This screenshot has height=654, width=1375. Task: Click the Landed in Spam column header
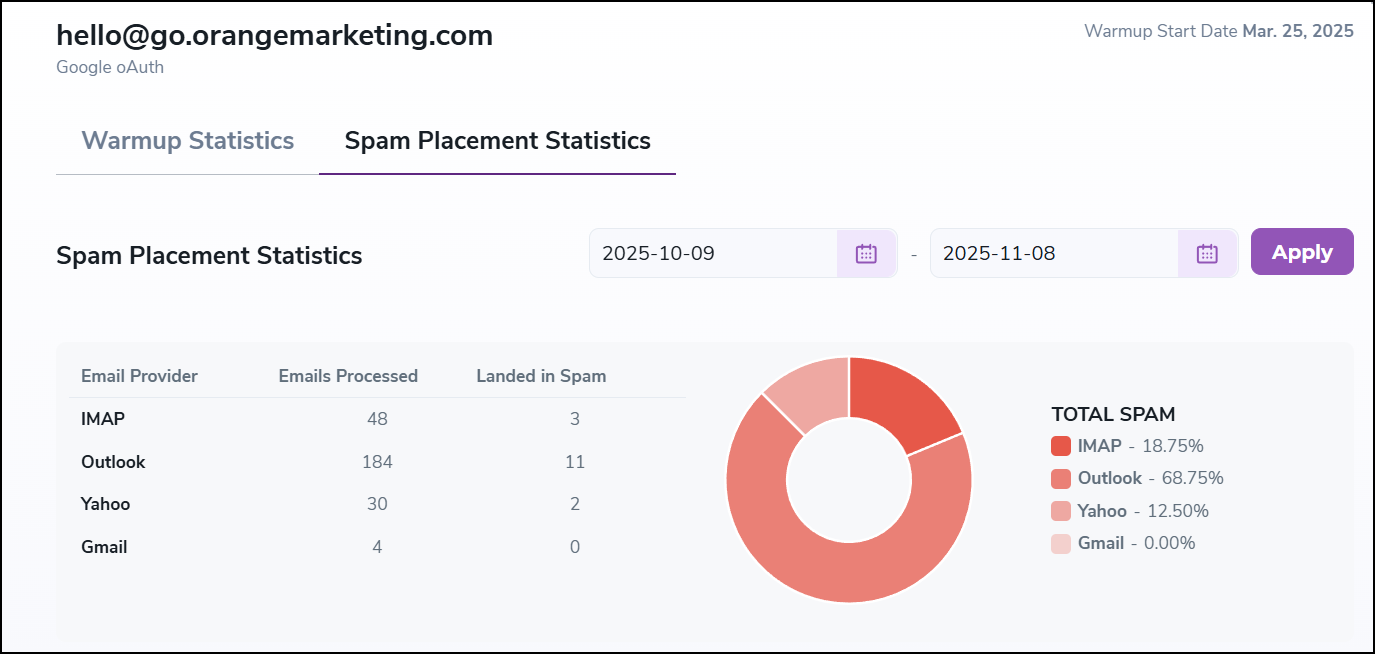541,377
